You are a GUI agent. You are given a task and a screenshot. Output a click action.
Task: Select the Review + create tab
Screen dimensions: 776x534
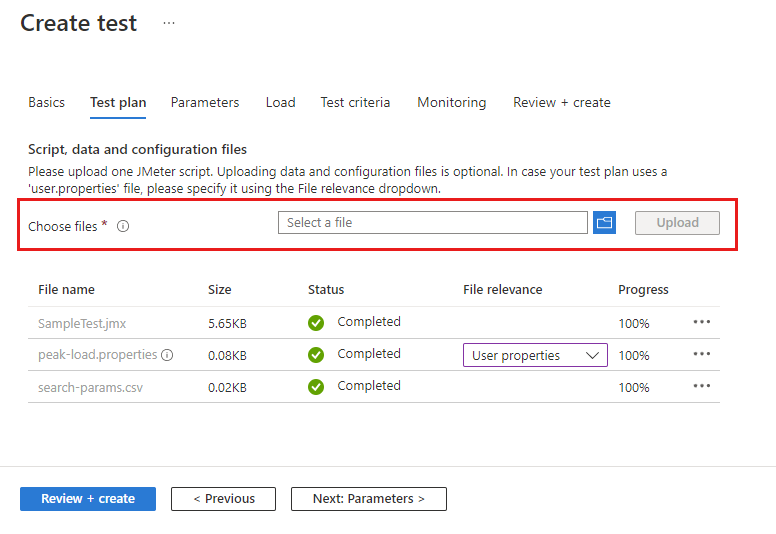[x=562, y=102]
